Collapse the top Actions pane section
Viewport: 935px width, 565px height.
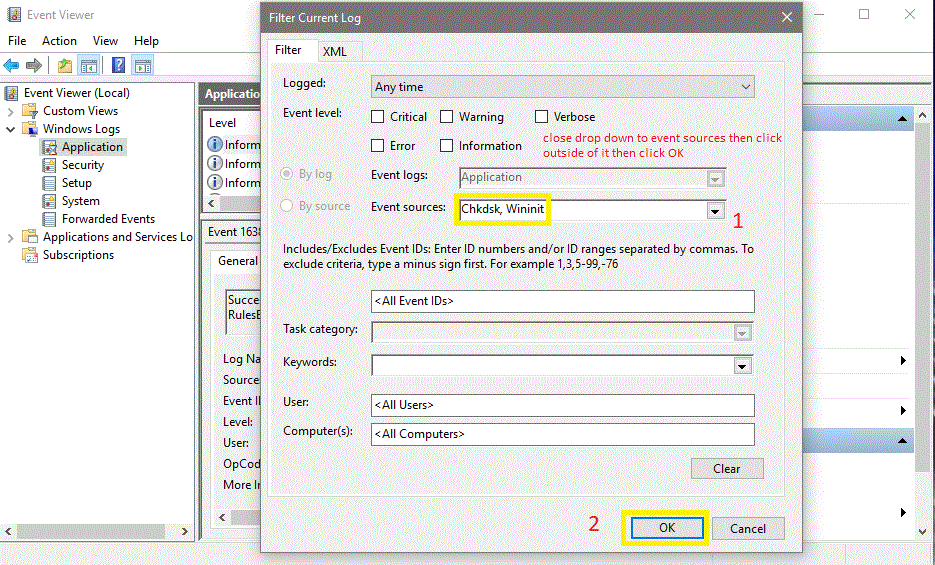902,119
